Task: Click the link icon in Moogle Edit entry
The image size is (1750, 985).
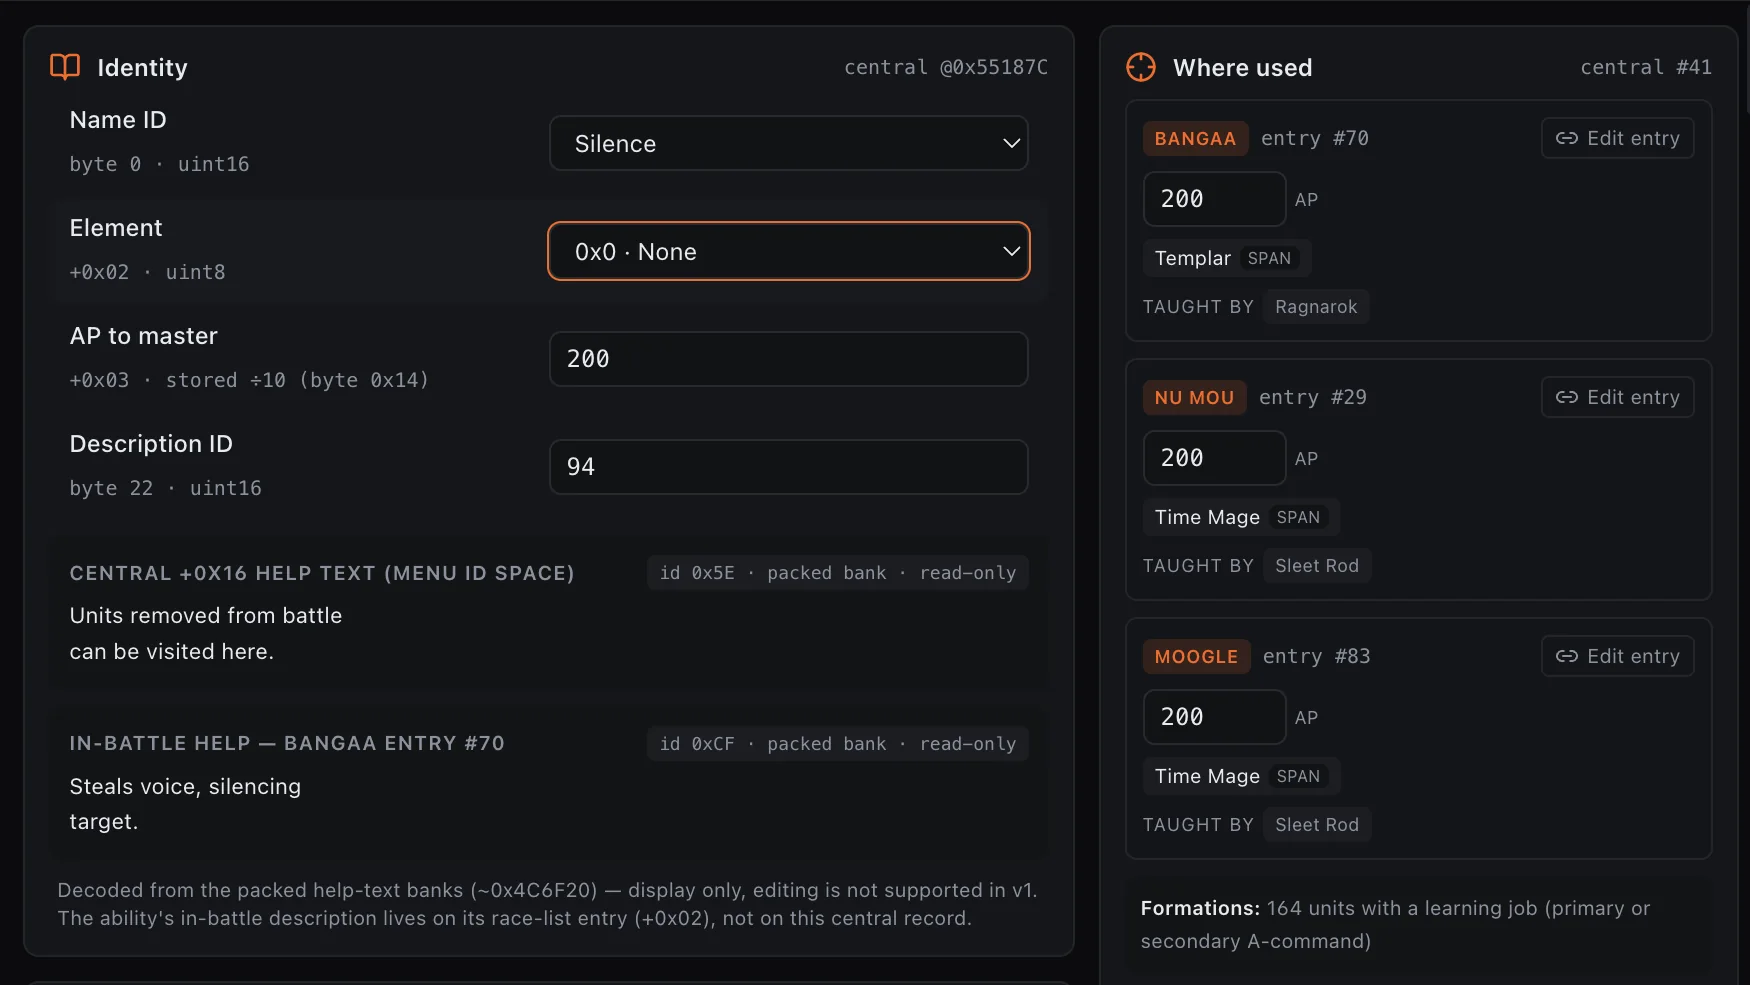Action: tap(1567, 656)
